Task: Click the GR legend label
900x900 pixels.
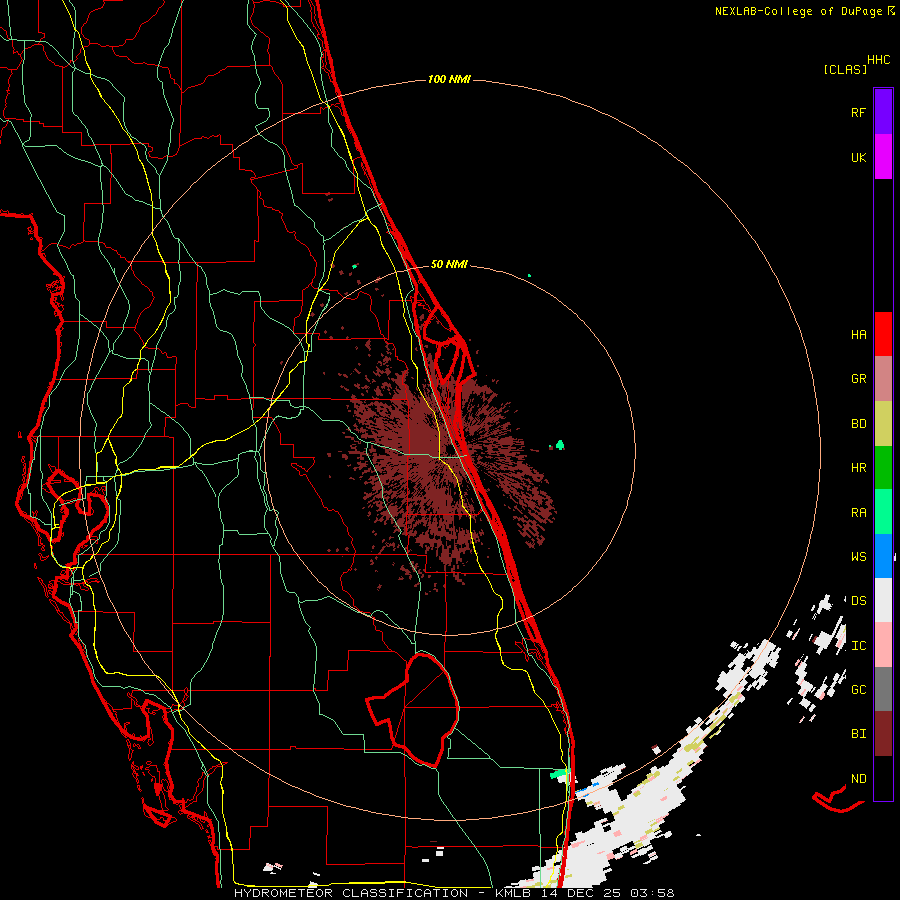Action: (x=858, y=379)
